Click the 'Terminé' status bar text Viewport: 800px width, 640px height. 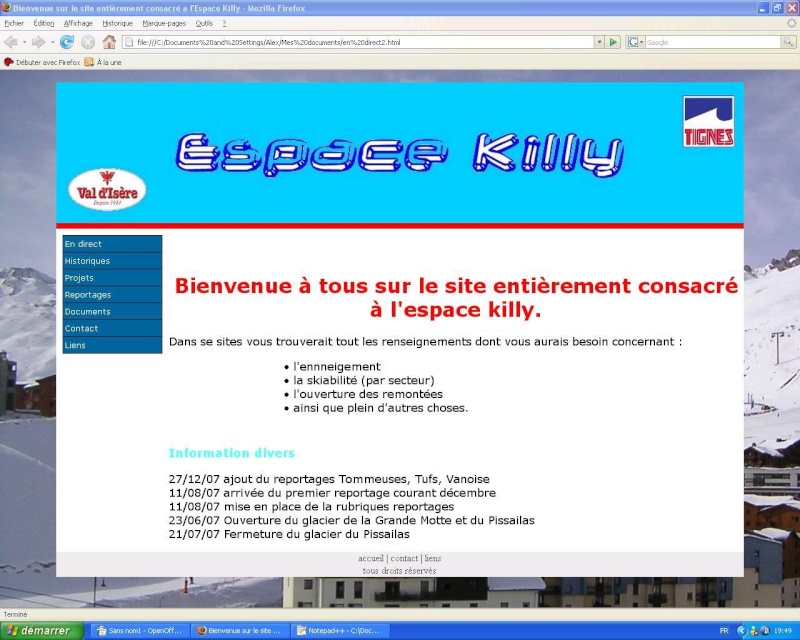[15, 614]
